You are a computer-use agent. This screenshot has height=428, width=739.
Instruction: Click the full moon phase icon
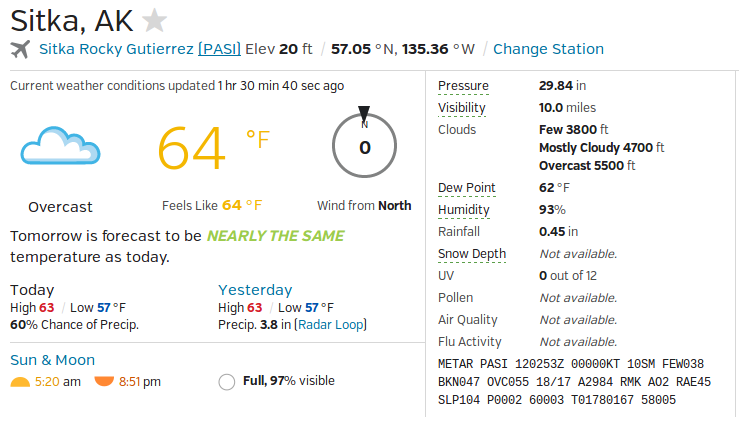(227, 382)
